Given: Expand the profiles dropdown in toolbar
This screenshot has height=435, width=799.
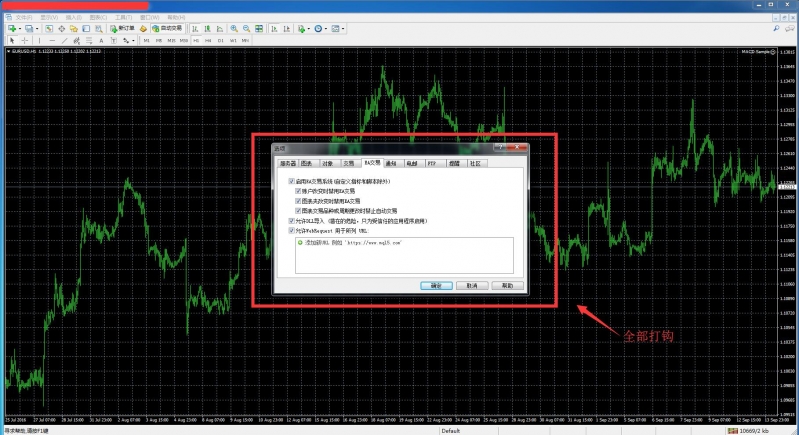Looking at the screenshot, I should click(37, 29).
